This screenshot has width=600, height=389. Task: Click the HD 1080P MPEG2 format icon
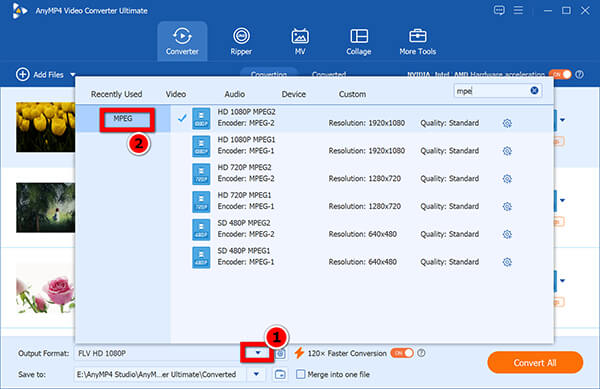click(201, 118)
